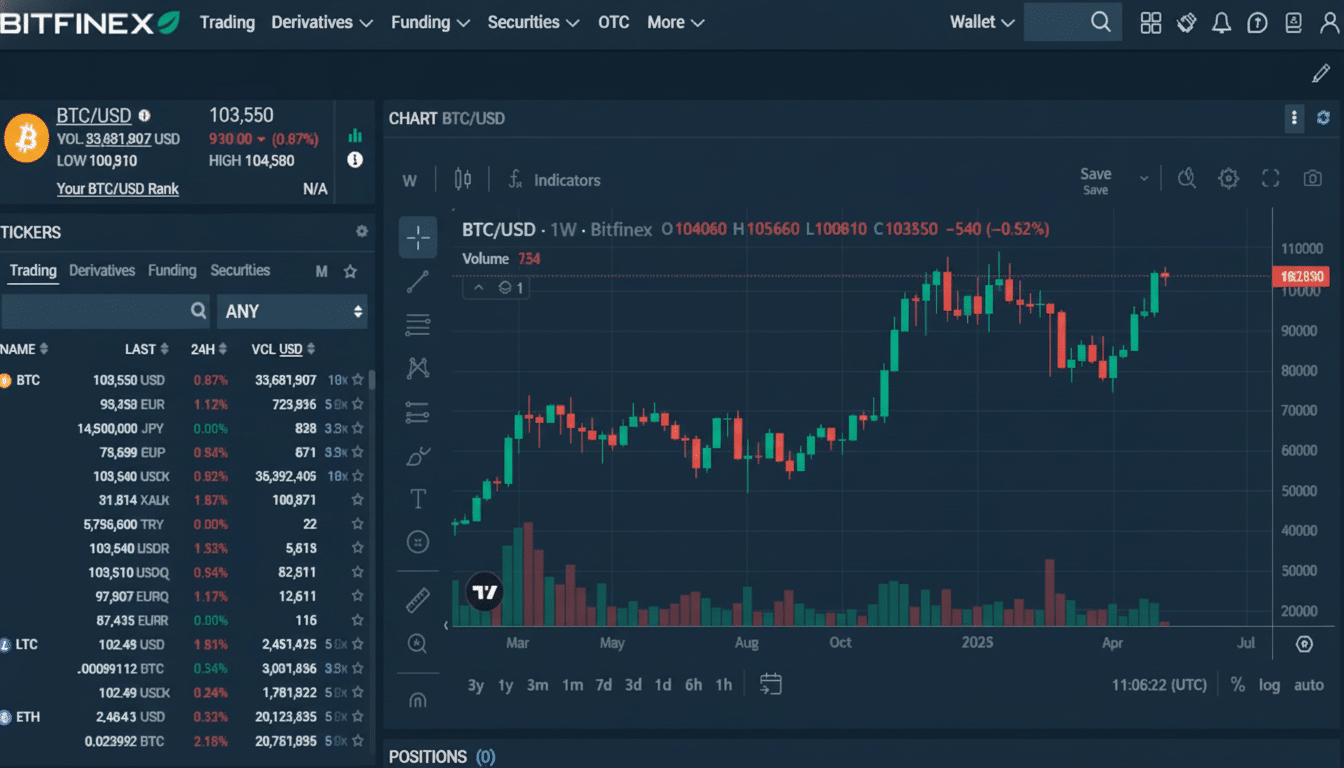Select the Securities tab in tickers
Viewport: 1344px width, 768px height.
point(240,270)
